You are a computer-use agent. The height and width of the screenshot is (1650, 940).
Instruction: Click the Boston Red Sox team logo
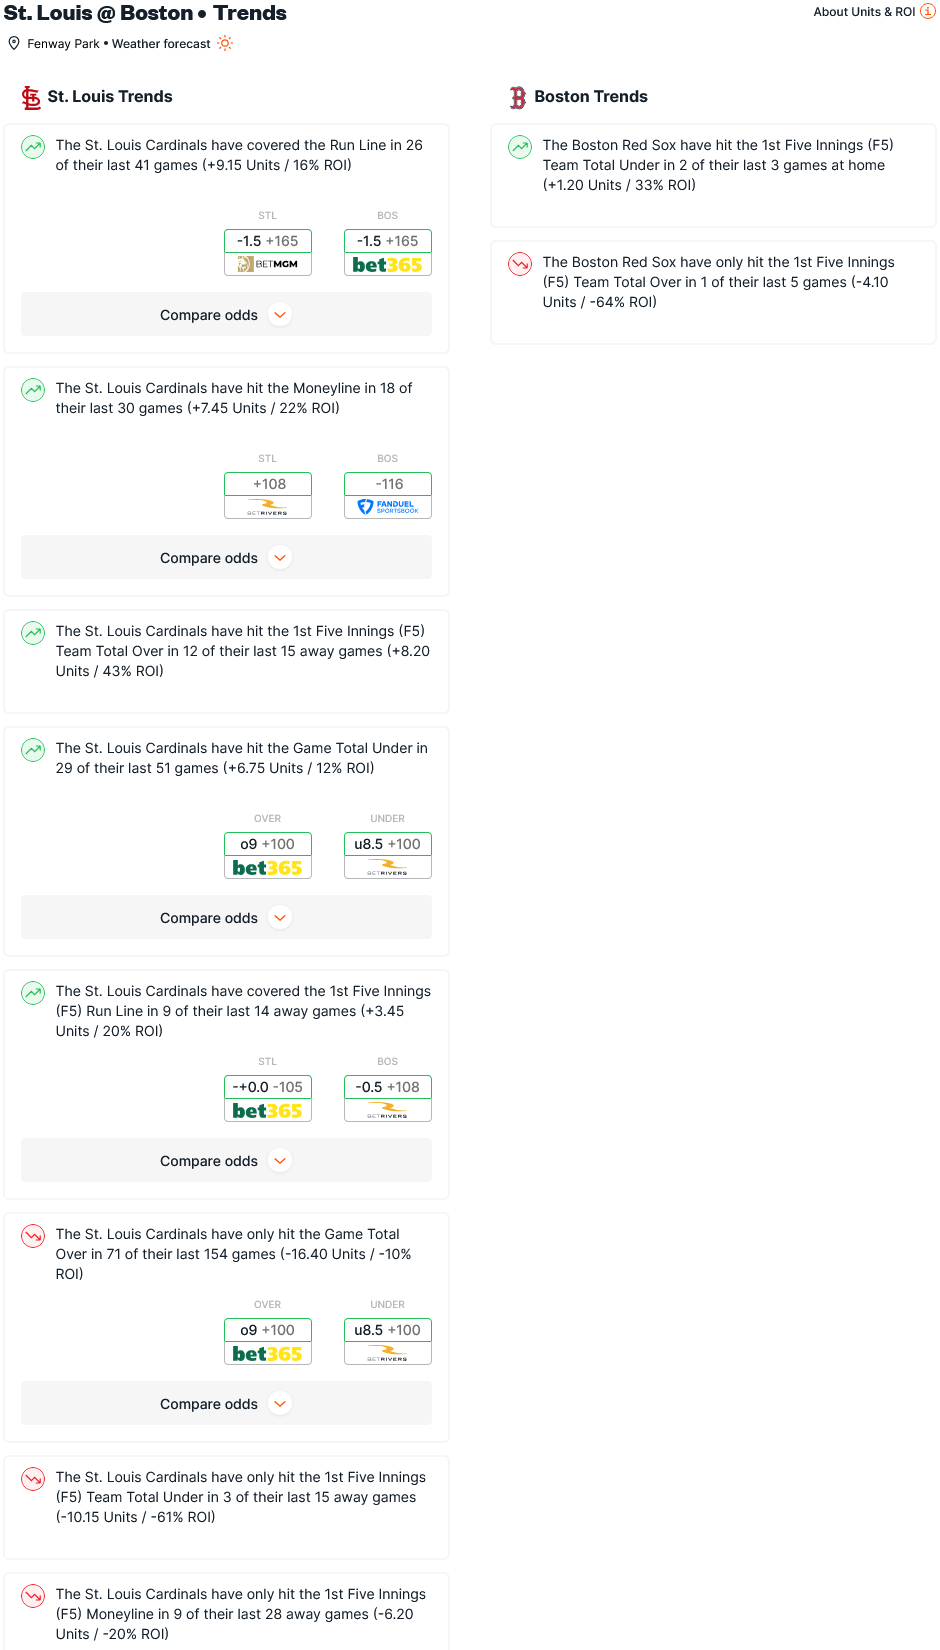click(518, 97)
